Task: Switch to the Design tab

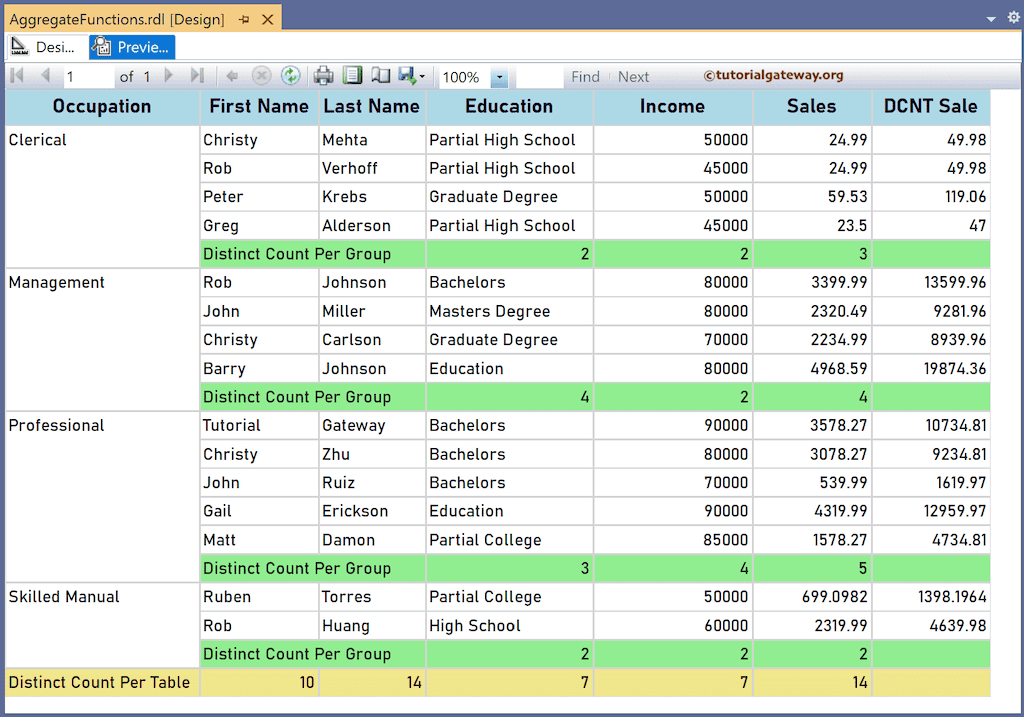Action: [x=44, y=46]
